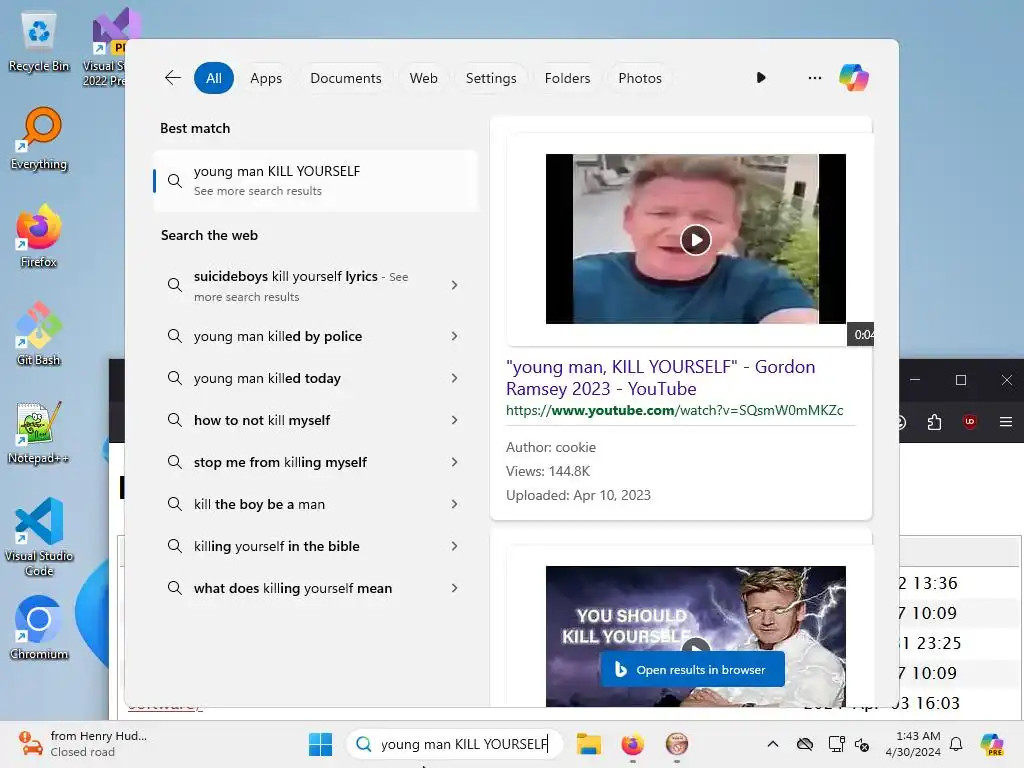Click the cloud sync tray icon
This screenshot has height=768, width=1024.
(x=805, y=744)
